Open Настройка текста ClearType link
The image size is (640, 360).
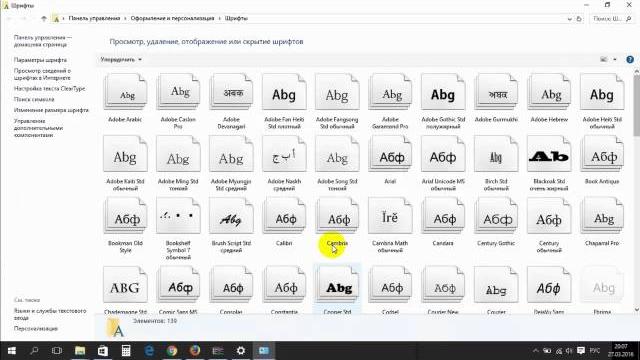click(49, 89)
